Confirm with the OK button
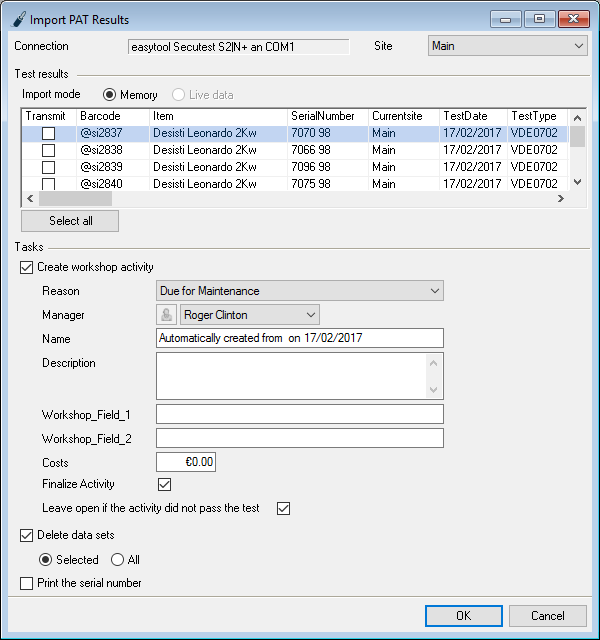600x640 pixels. tap(463, 616)
